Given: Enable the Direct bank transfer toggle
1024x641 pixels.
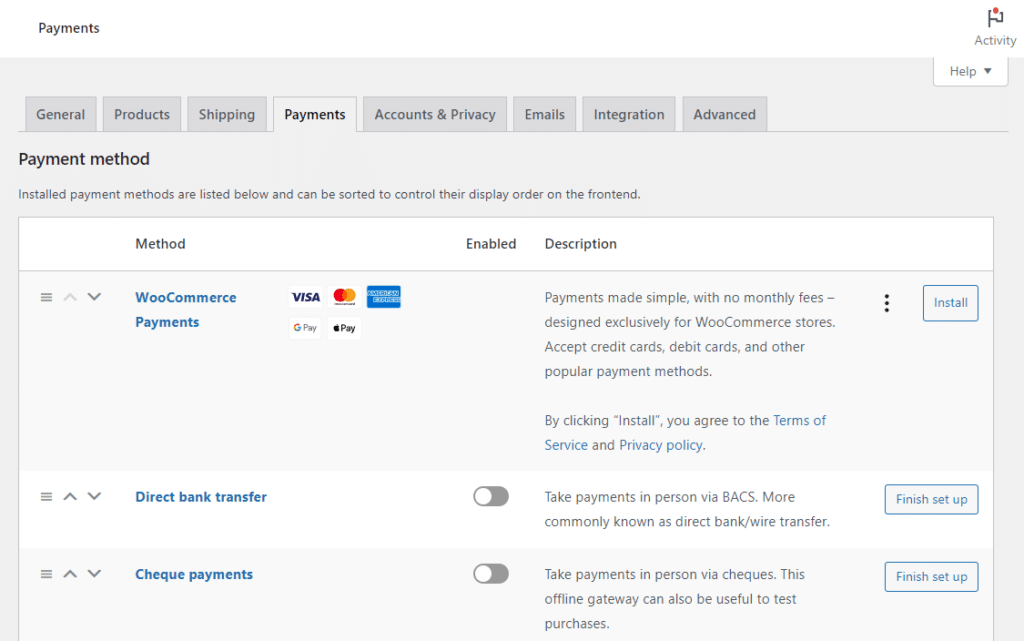Looking at the screenshot, I should coord(490,496).
